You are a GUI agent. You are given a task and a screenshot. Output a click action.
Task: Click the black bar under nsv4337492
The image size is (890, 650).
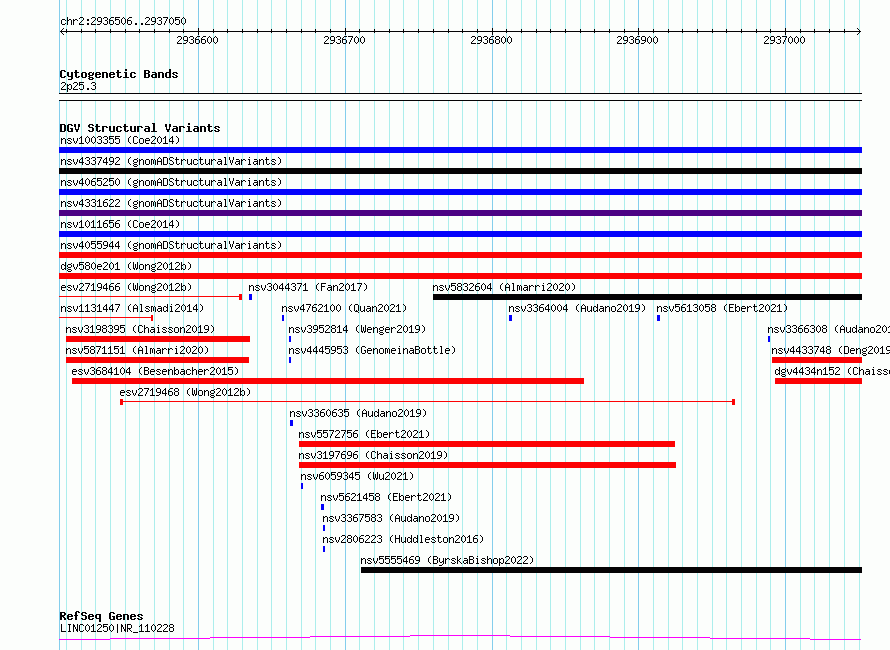[460, 171]
